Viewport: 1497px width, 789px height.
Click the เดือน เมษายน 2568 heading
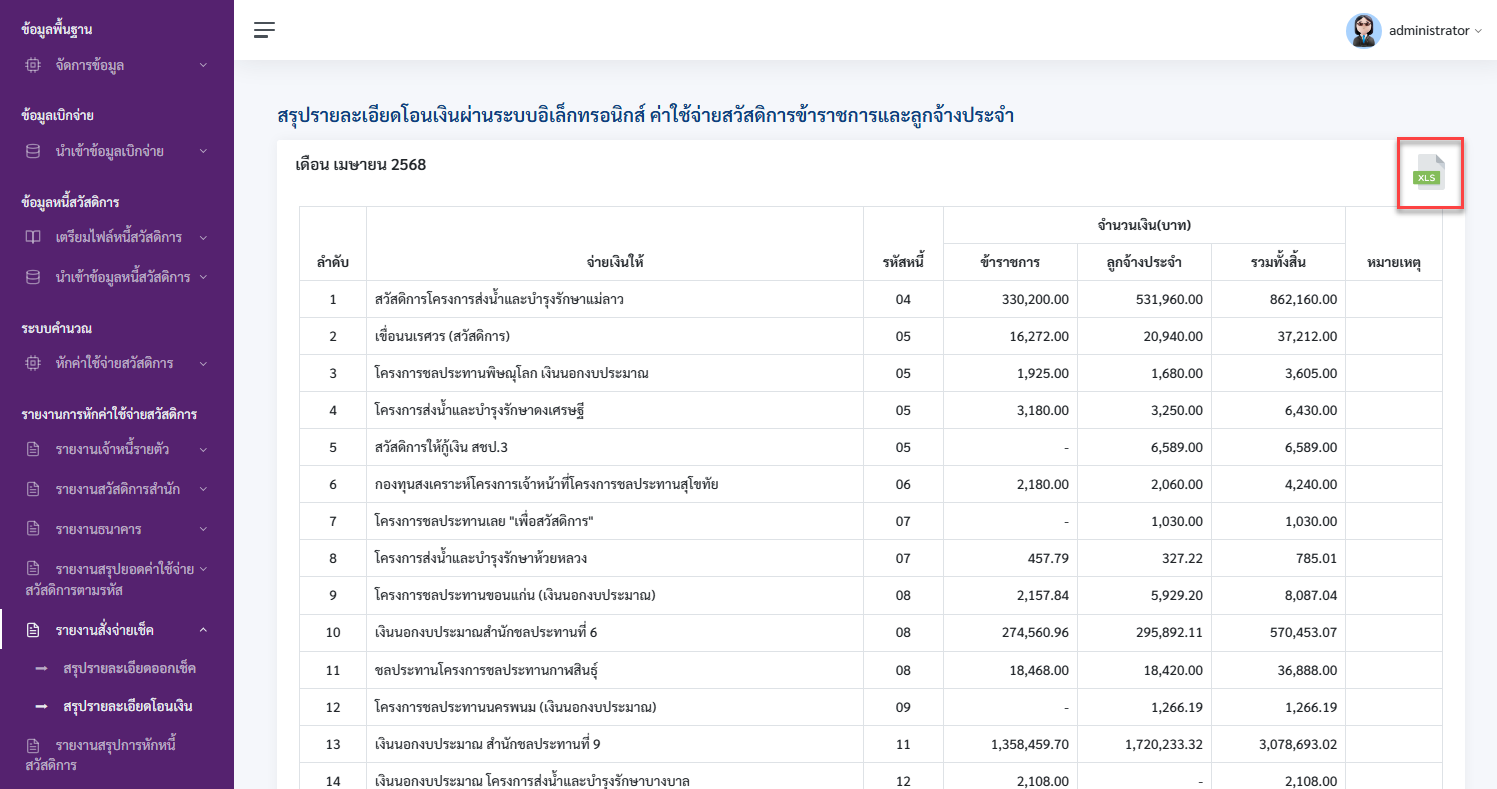coord(361,165)
